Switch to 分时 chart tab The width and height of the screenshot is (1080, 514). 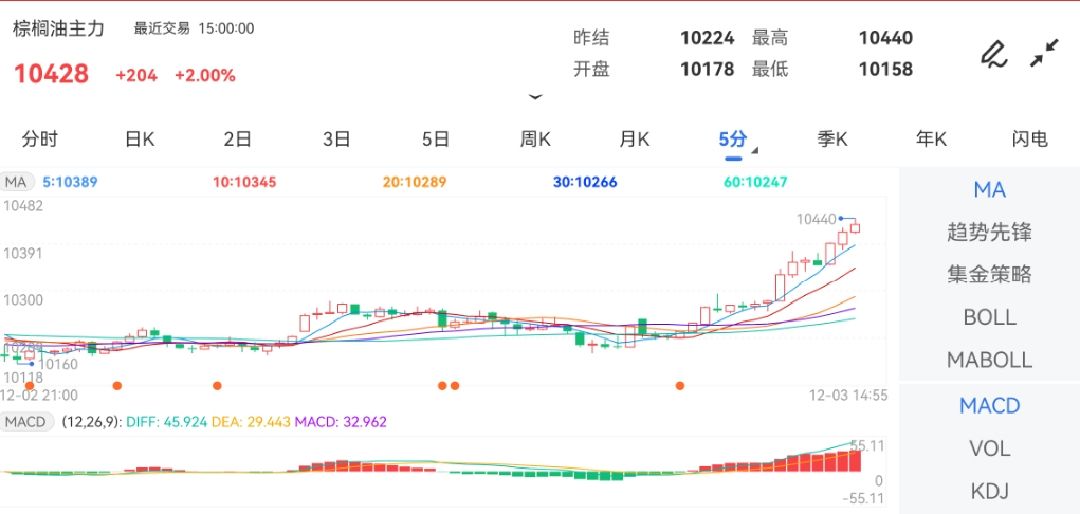40,139
